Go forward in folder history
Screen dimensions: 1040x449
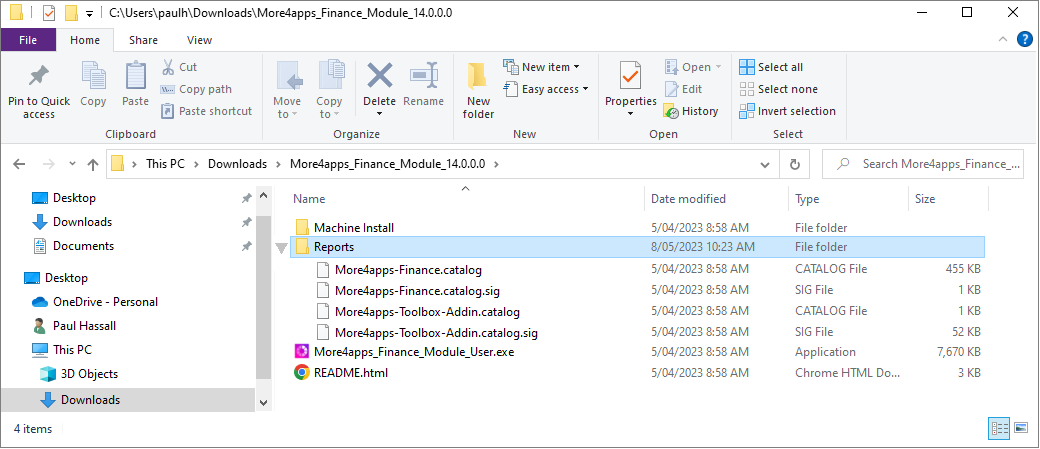48,164
